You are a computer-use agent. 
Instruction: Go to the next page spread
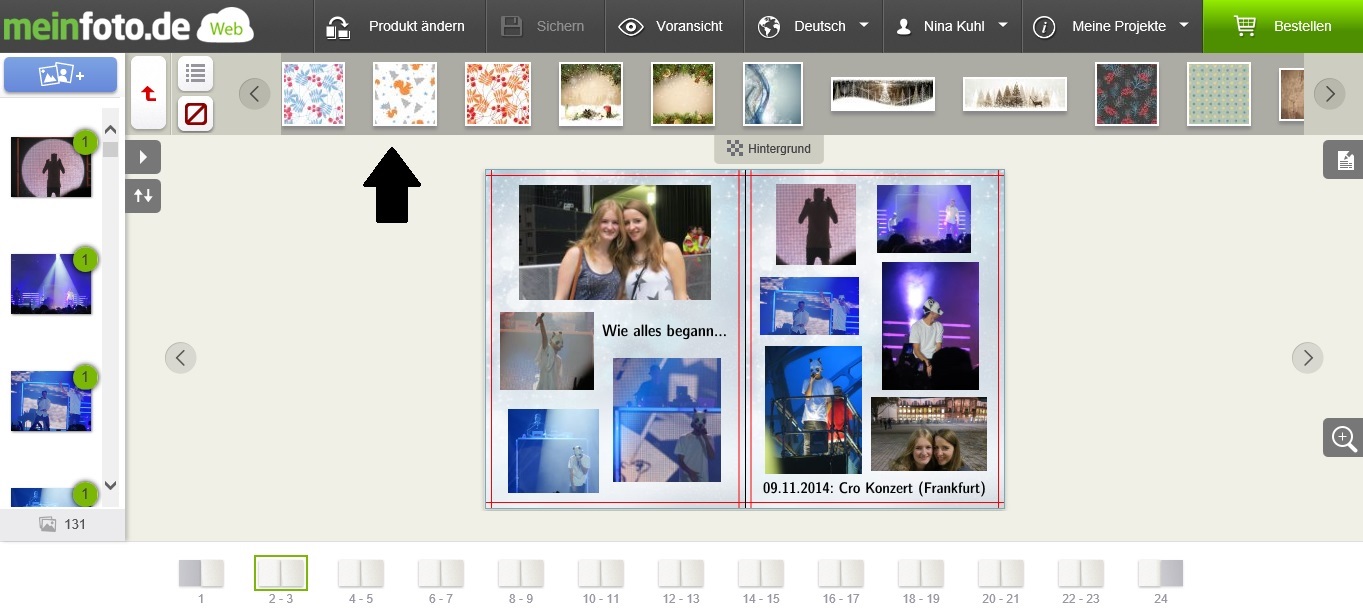1307,357
